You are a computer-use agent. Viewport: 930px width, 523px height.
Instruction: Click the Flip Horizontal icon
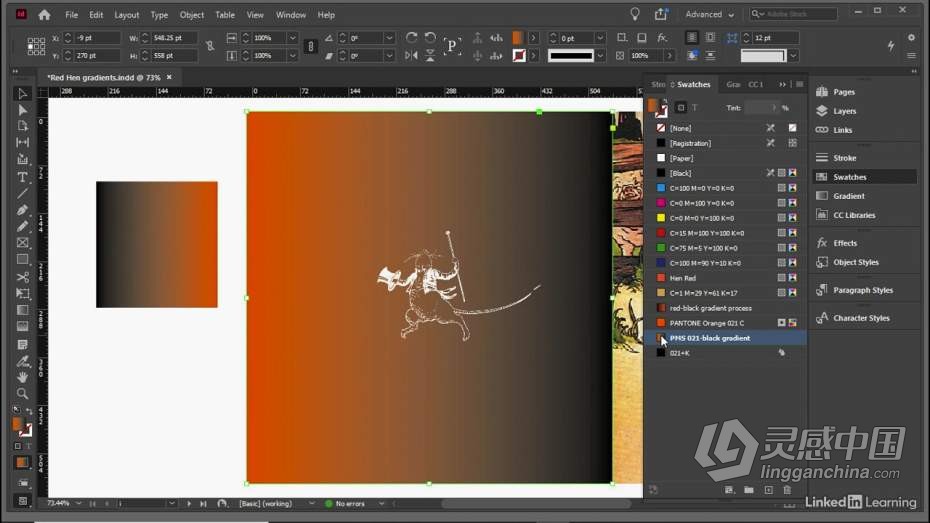click(x=411, y=55)
